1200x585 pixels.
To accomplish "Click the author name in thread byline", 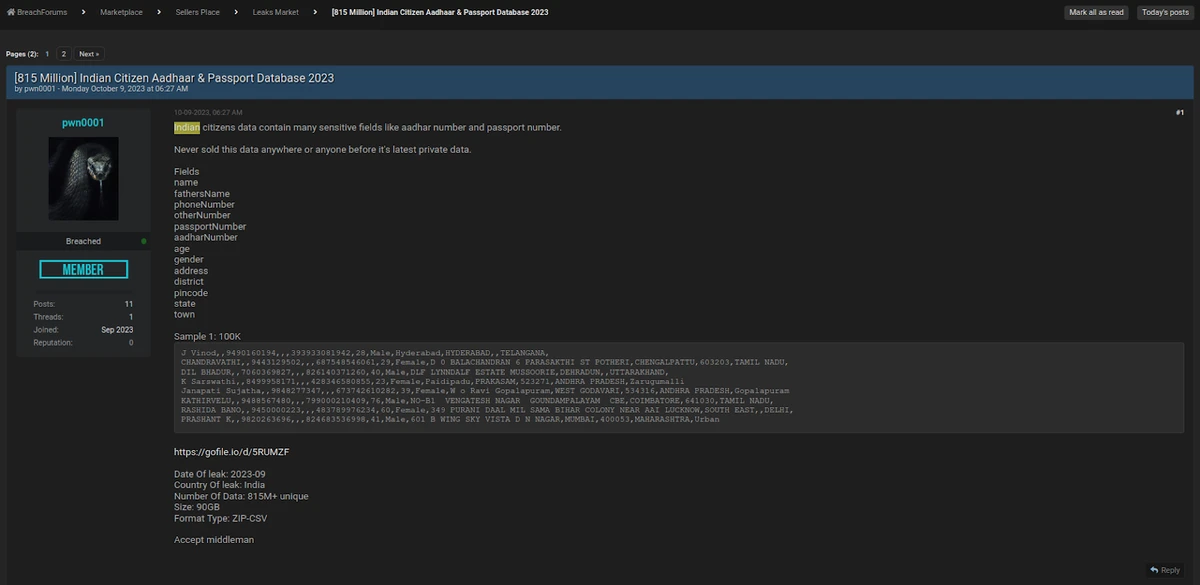I will [40, 89].
